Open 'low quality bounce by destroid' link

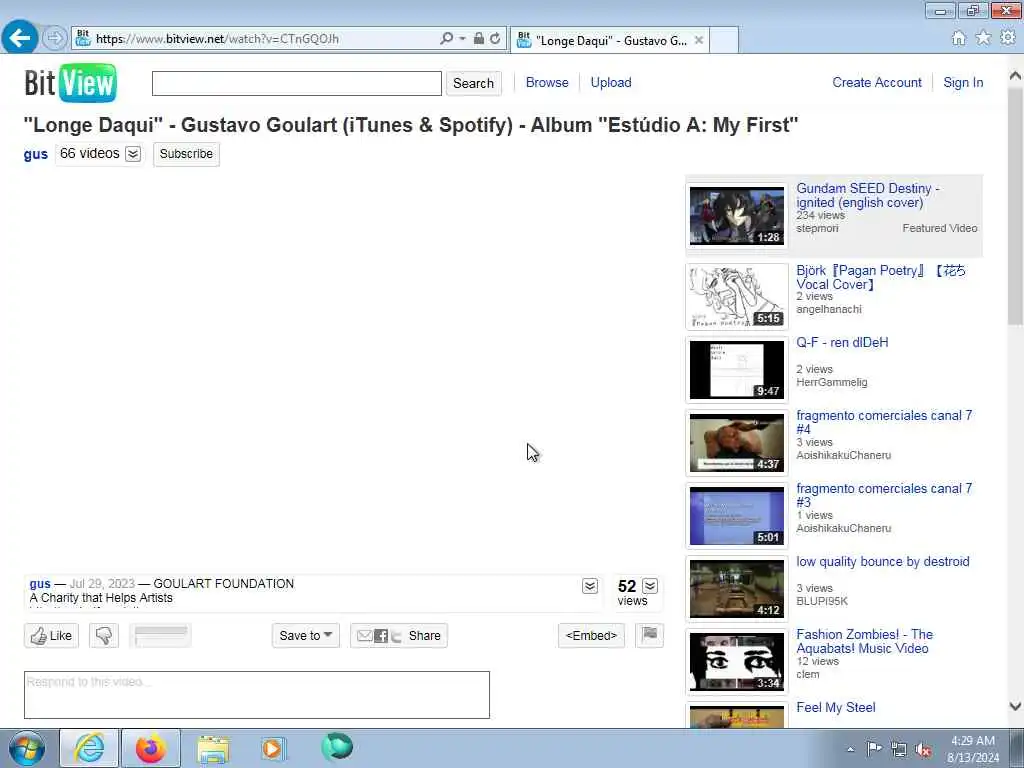tap(882, 562)
